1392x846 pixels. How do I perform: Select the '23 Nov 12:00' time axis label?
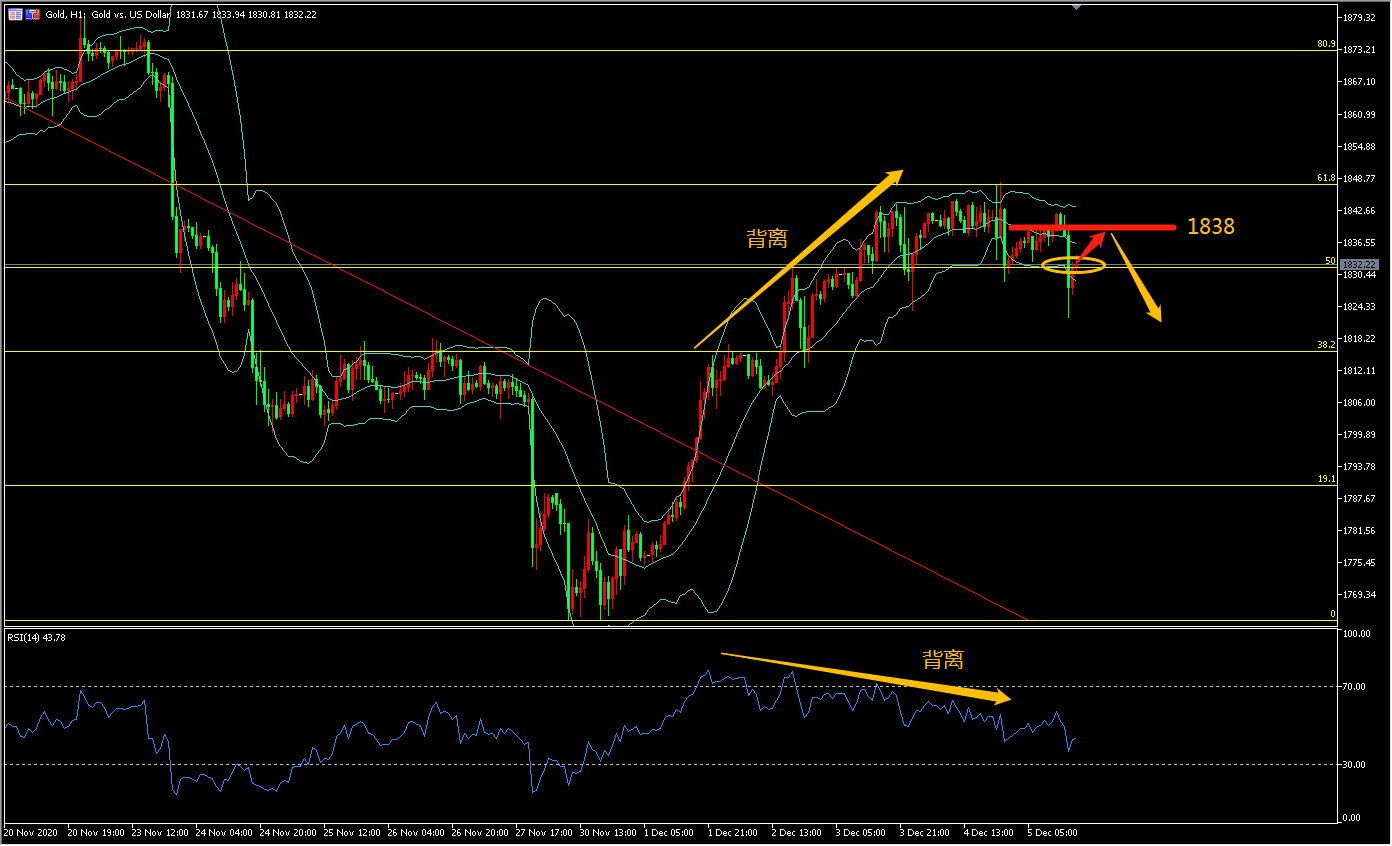[x=160, y=832]
